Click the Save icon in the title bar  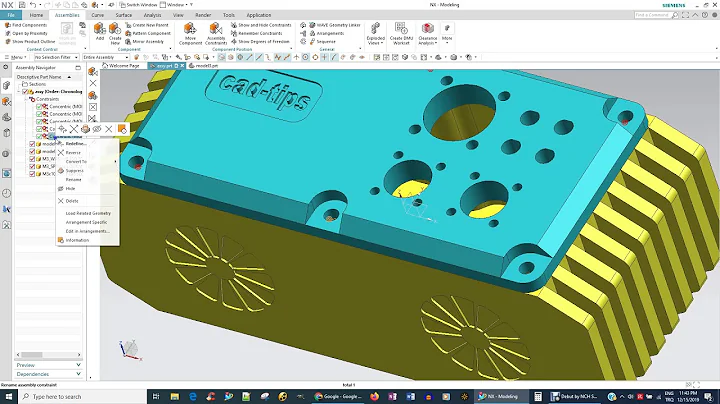[x=22, y=5]
